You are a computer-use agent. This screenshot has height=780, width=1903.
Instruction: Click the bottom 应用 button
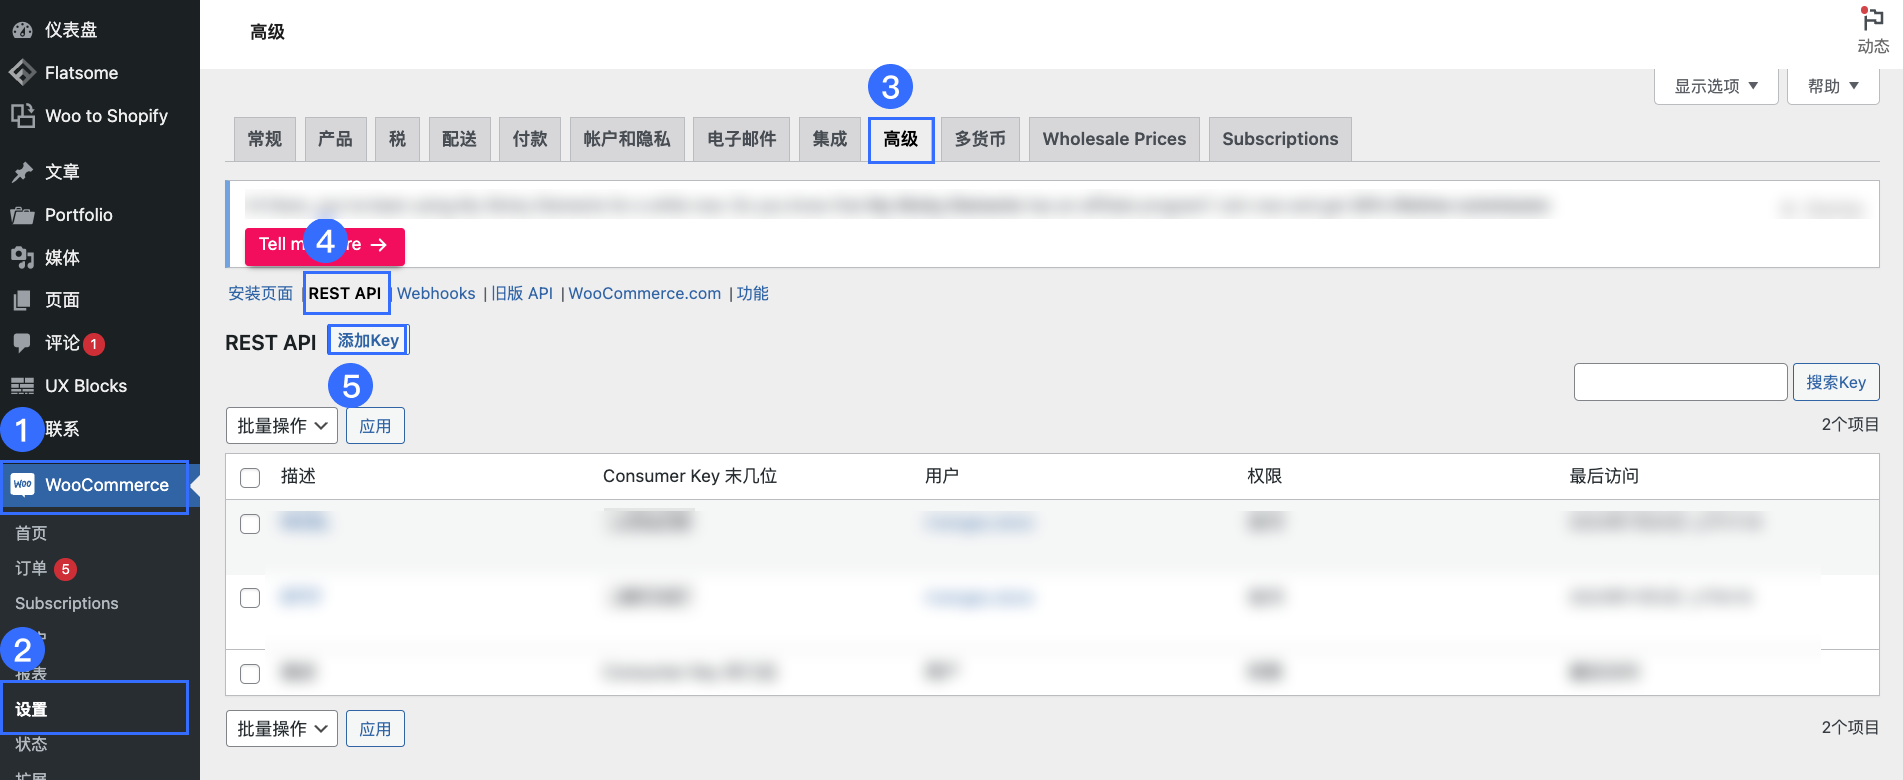pyautogui.click(x=375, y=729)
